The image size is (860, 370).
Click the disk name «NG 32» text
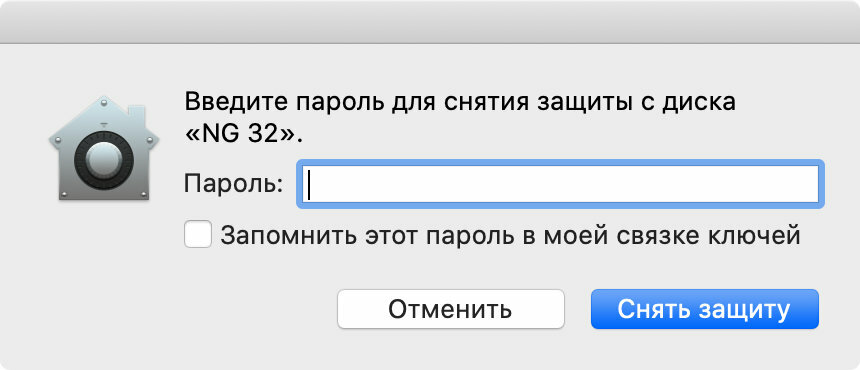tap(244, 134)
